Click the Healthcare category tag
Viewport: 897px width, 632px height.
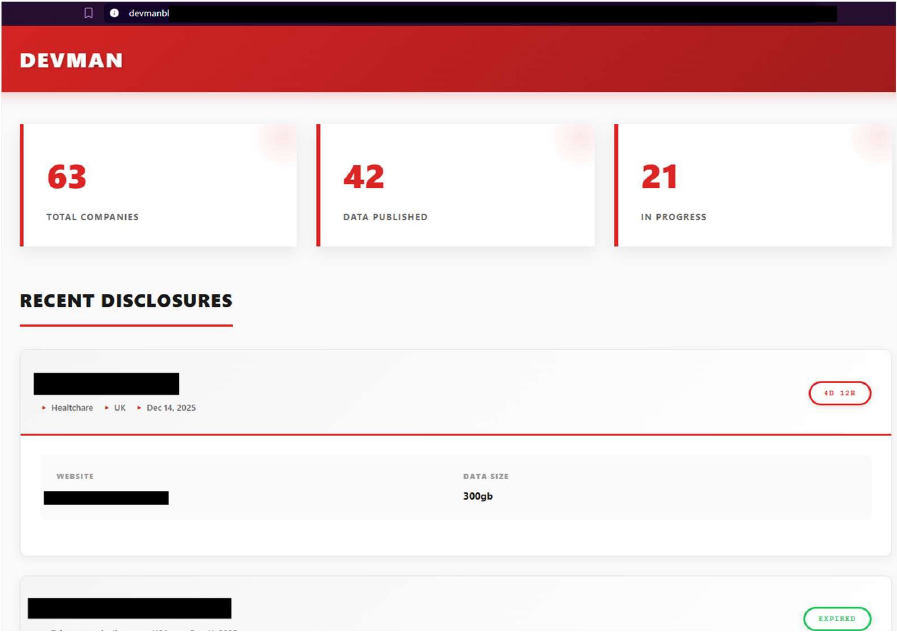[72, 408]
